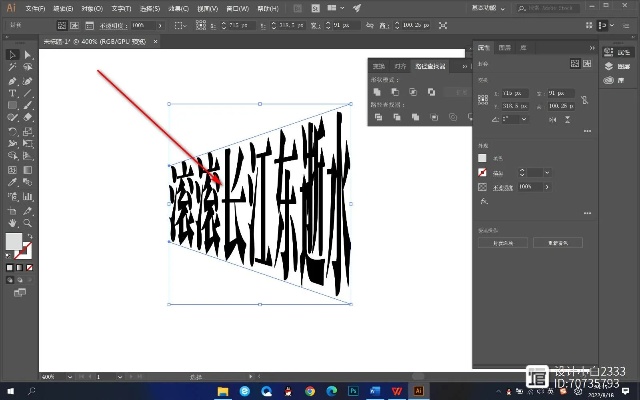Flip selection vertically in Properties panel
The height and width of the screenshot is (400, 640).
(567, 120)
